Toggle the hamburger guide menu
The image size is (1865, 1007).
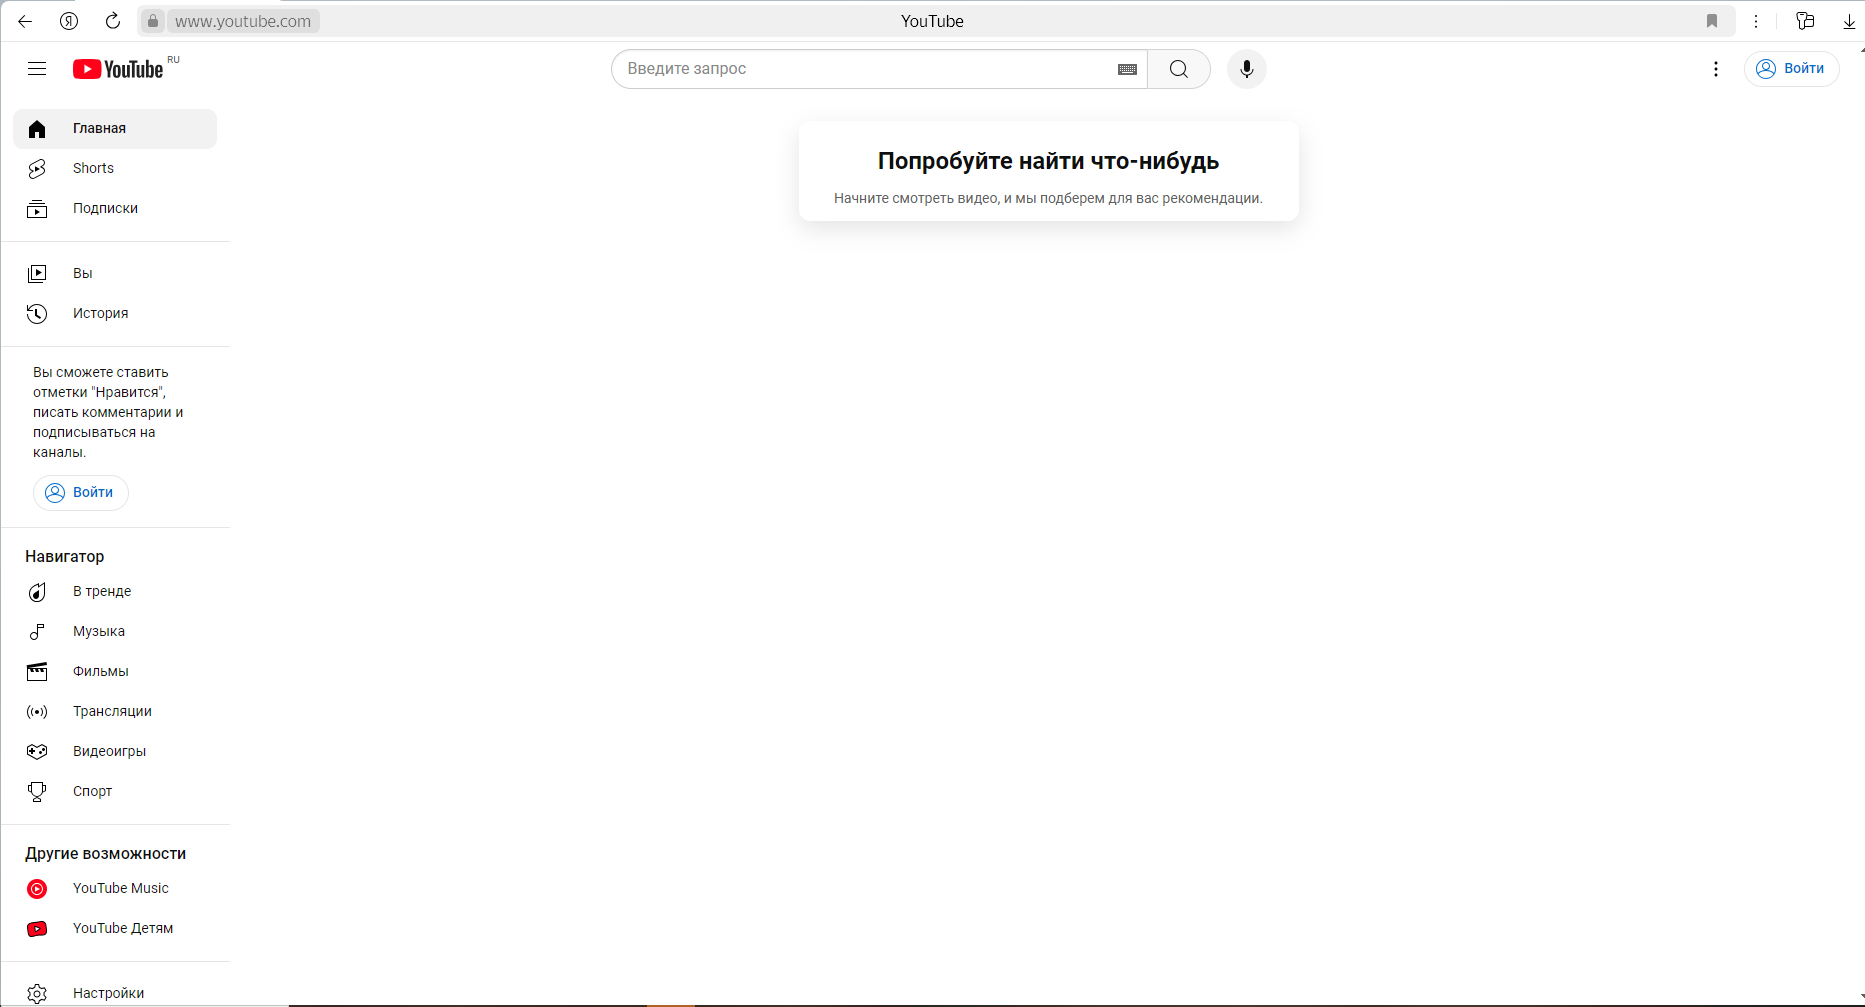pos(37,69)
